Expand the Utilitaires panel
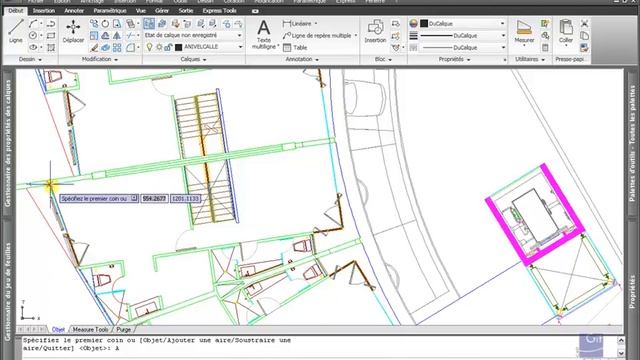This screenshot has height=360, width=640. click(x=530, y=60)
